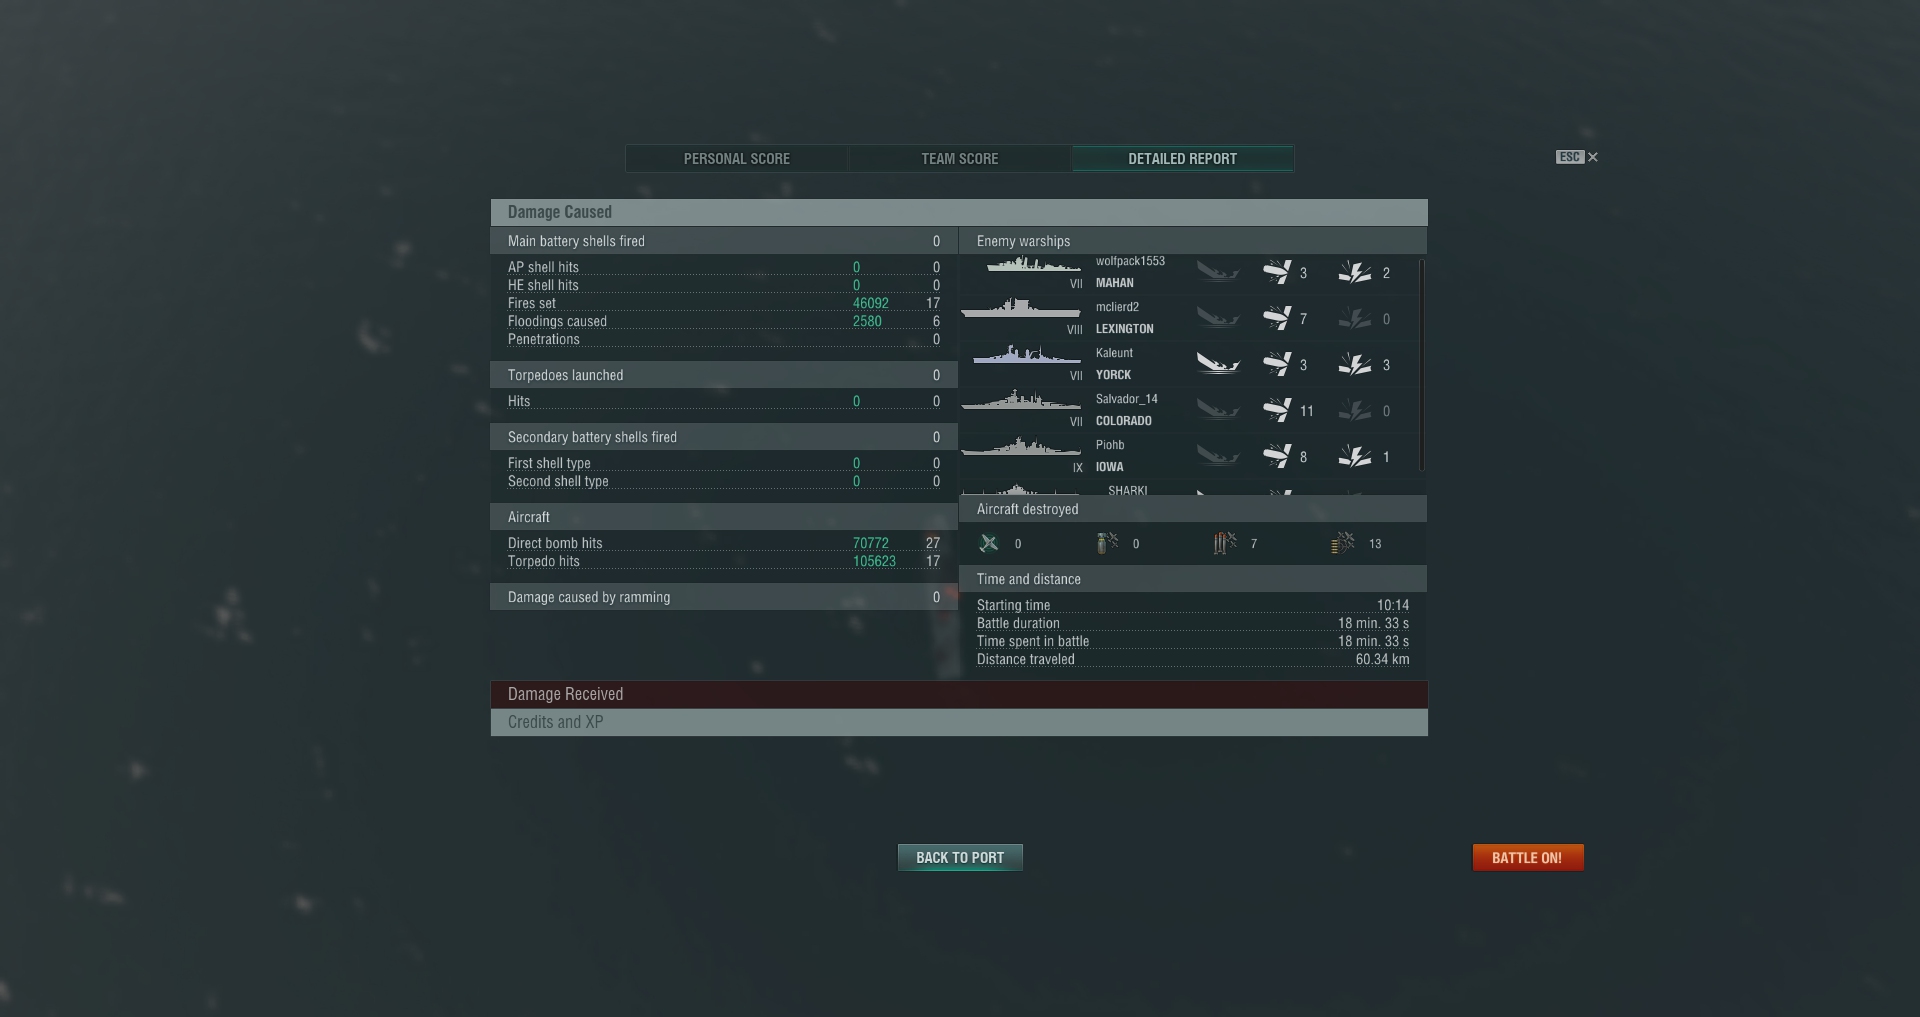Switch to the Personal Score tab
The height and width of the screenshot is (1017, 1920).
[737, 158]
